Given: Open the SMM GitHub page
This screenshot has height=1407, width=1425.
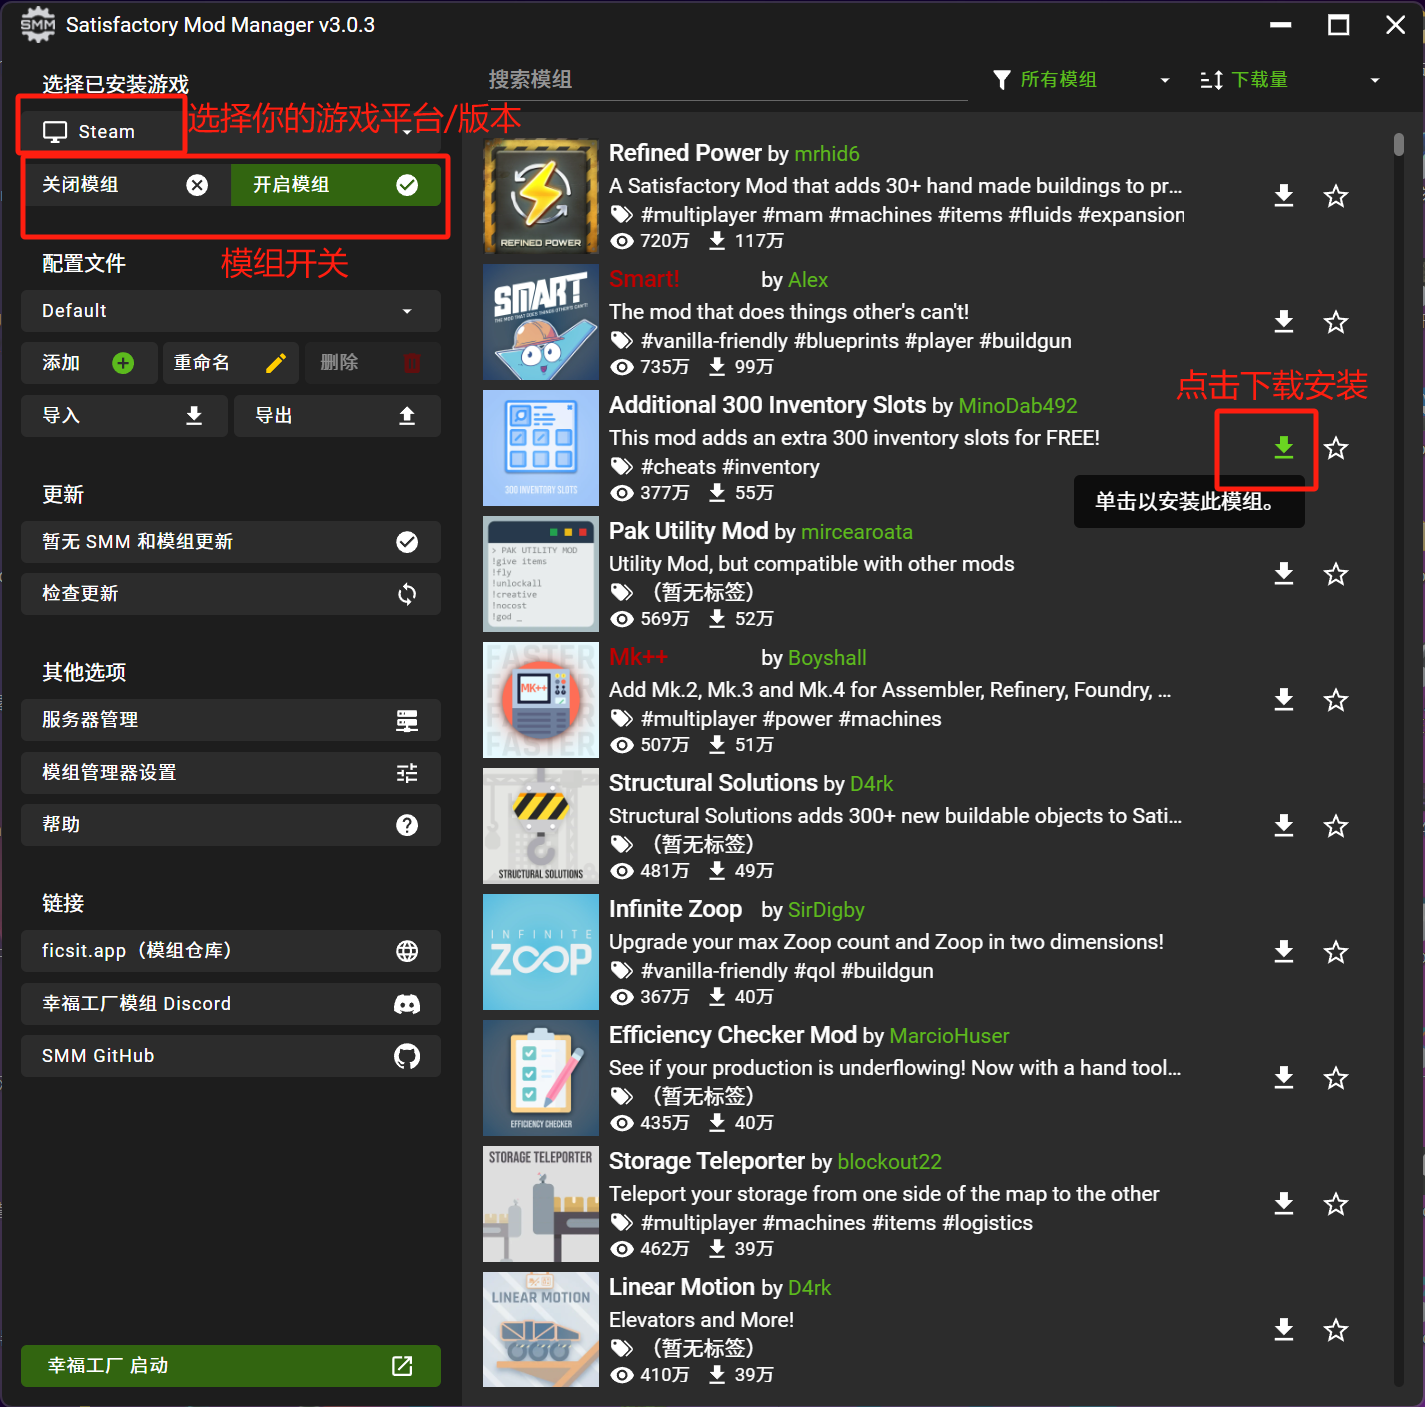Looking at the screenshot, I should 230,1056.
